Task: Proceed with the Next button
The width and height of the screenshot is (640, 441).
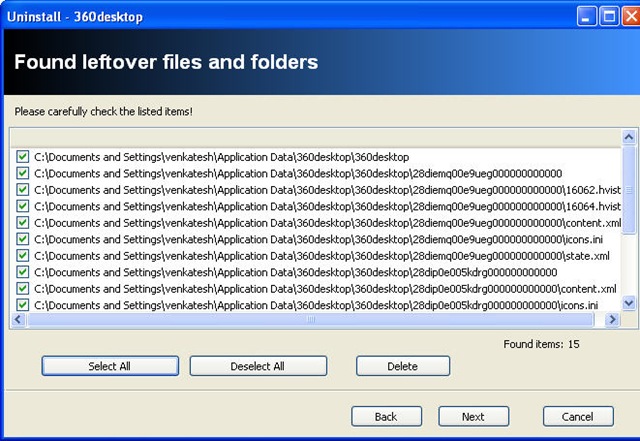Action: (473, 416)
